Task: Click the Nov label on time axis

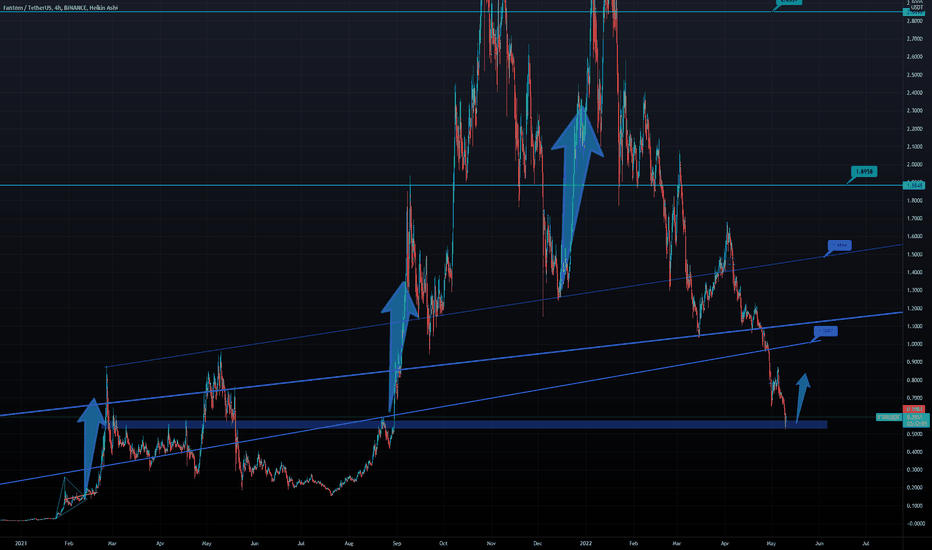Action: (491, 543)
